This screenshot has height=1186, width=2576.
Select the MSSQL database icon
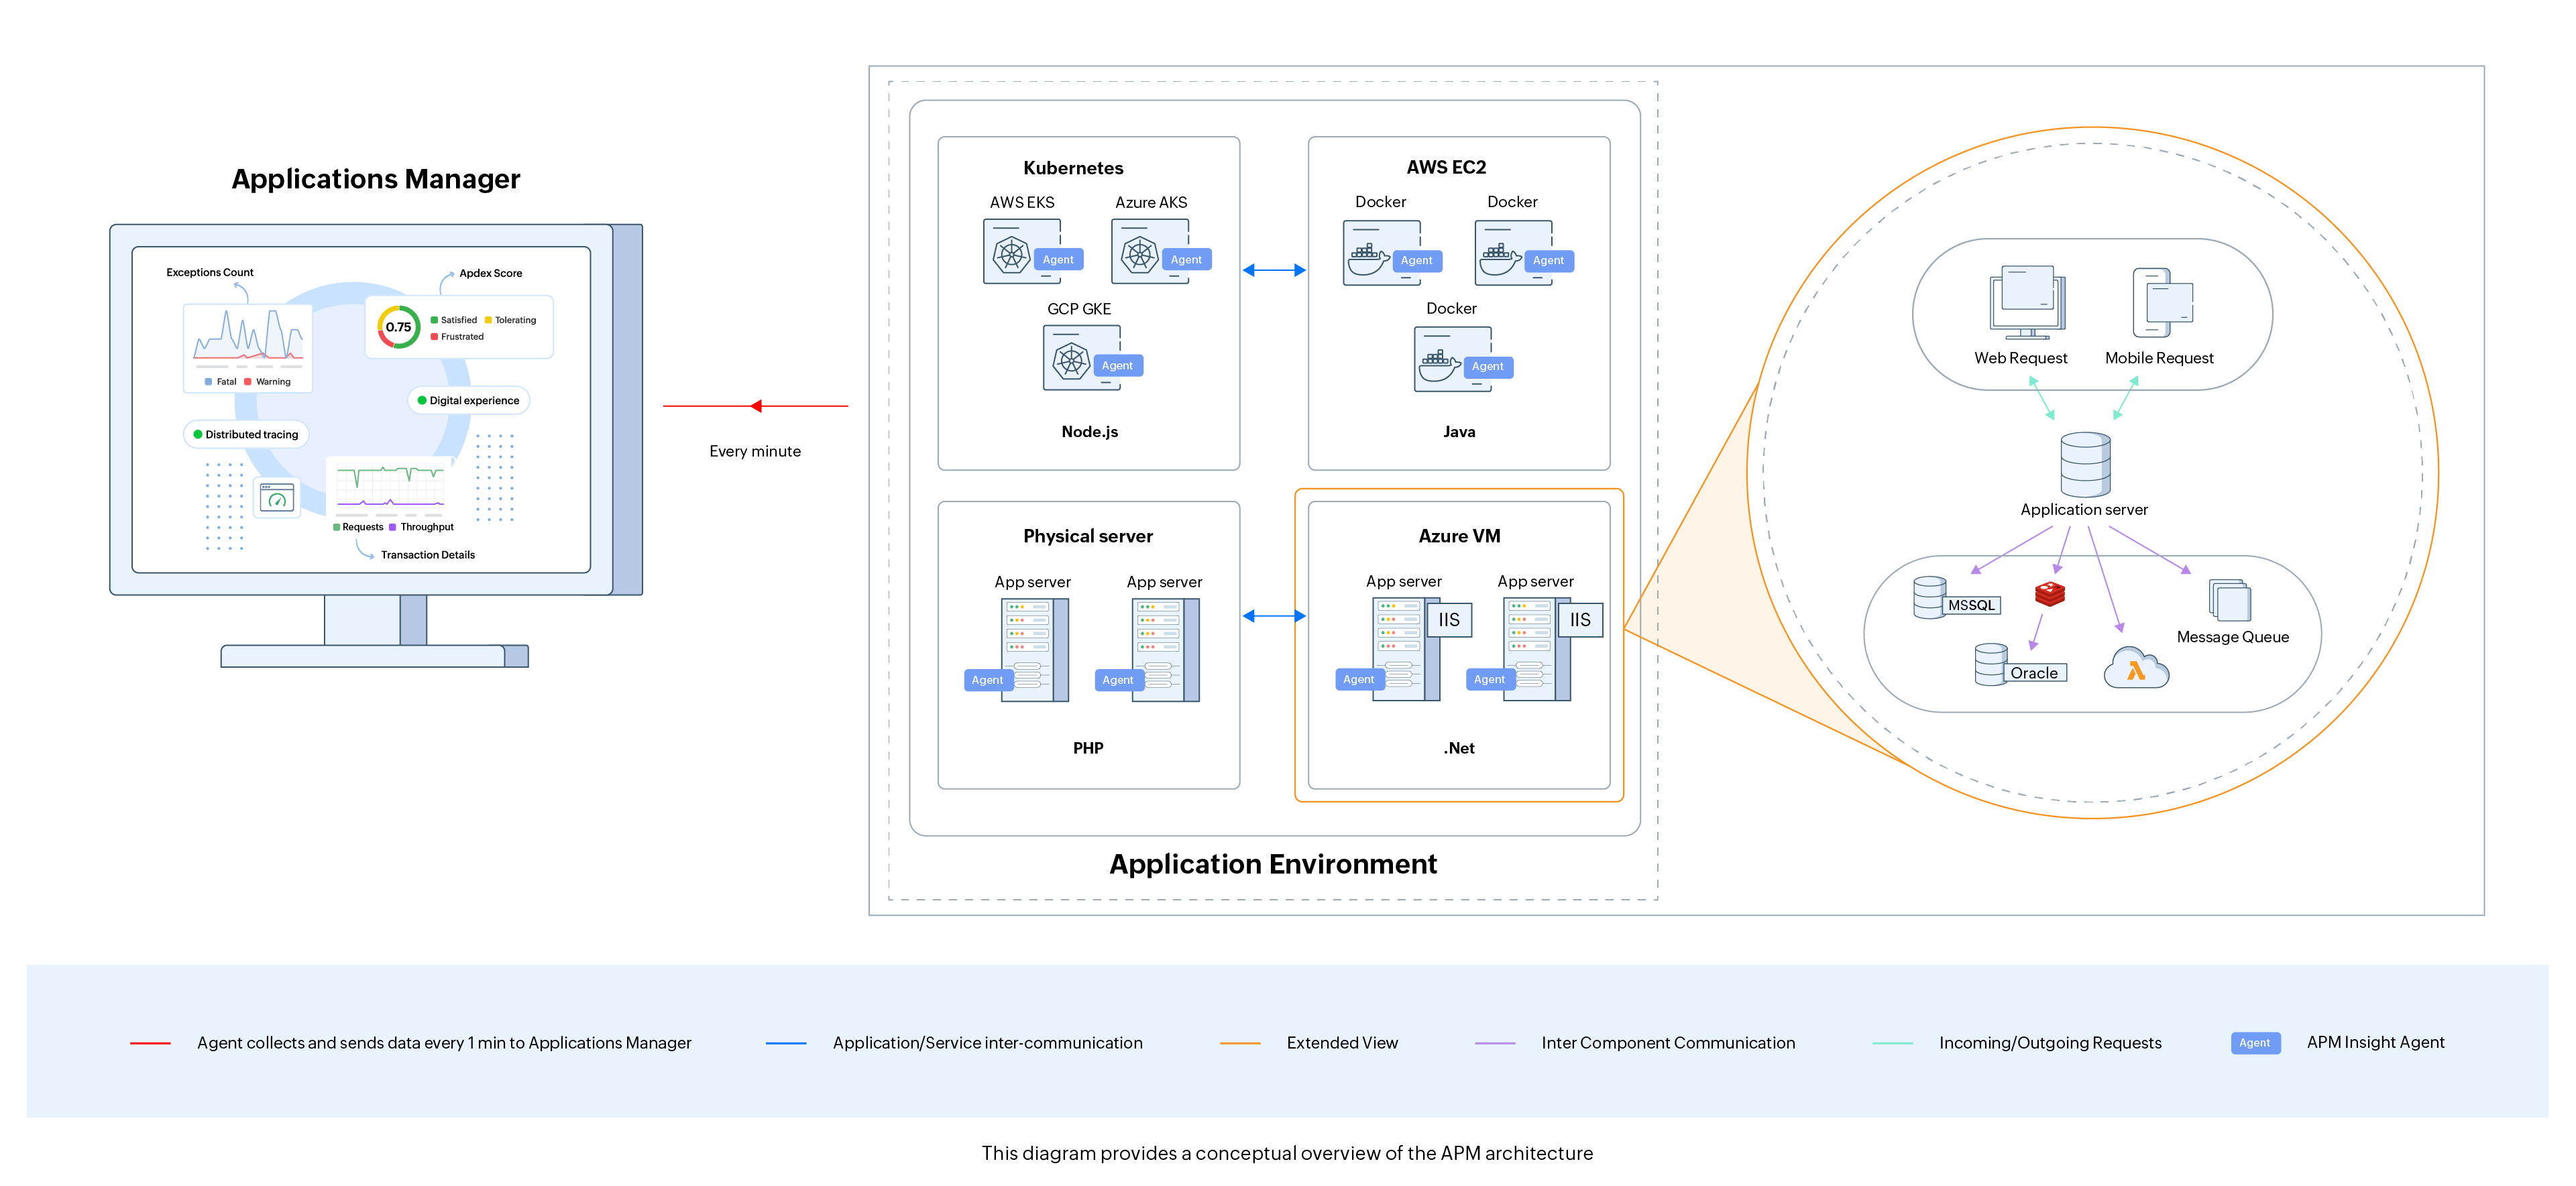coord(1930,598)
